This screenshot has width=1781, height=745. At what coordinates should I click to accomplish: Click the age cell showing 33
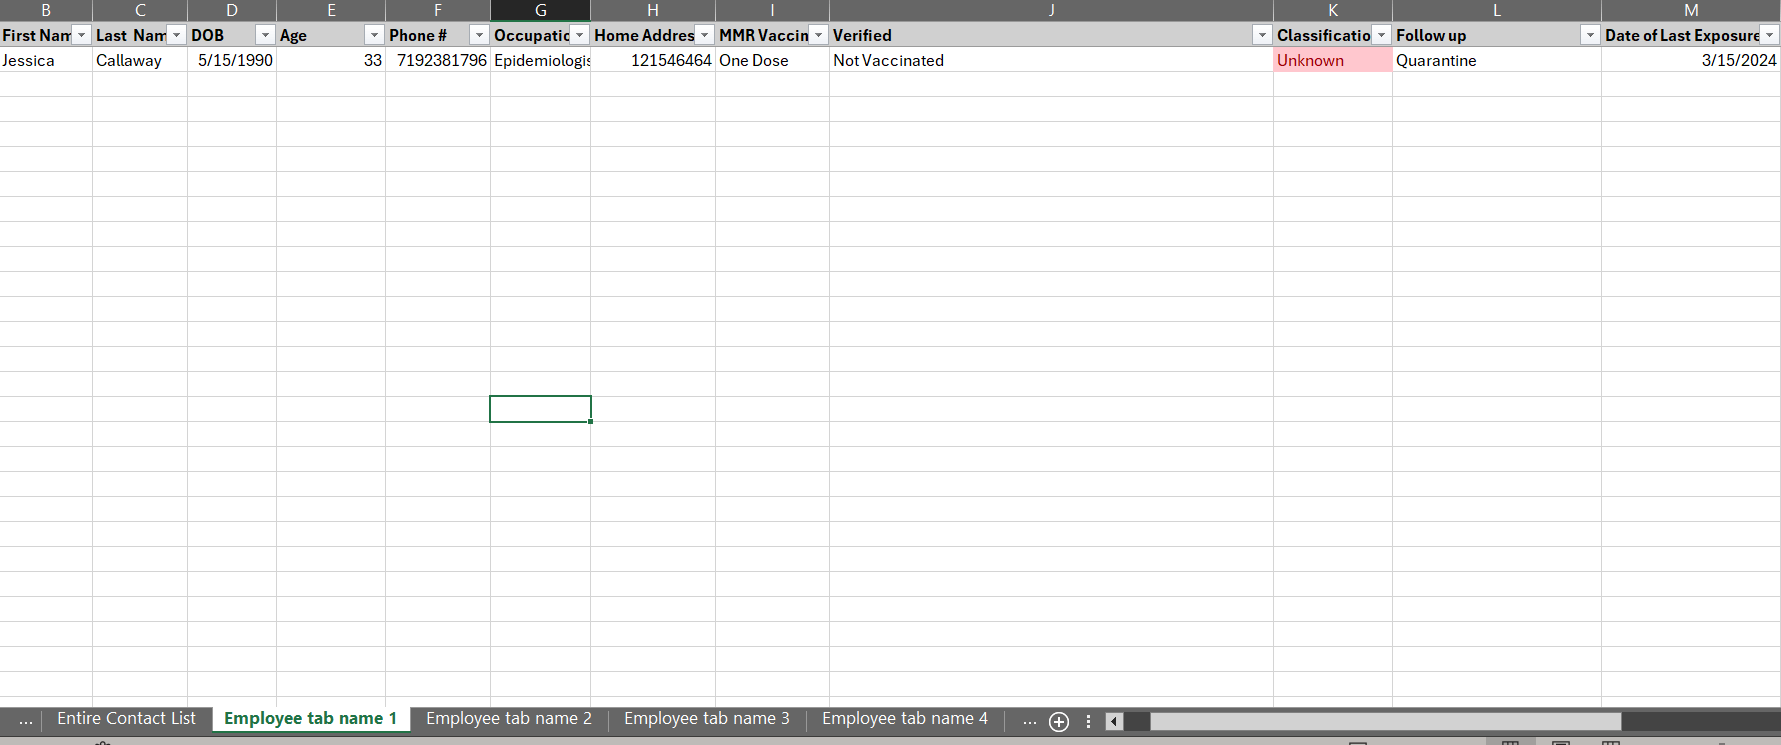click(331, 60)
